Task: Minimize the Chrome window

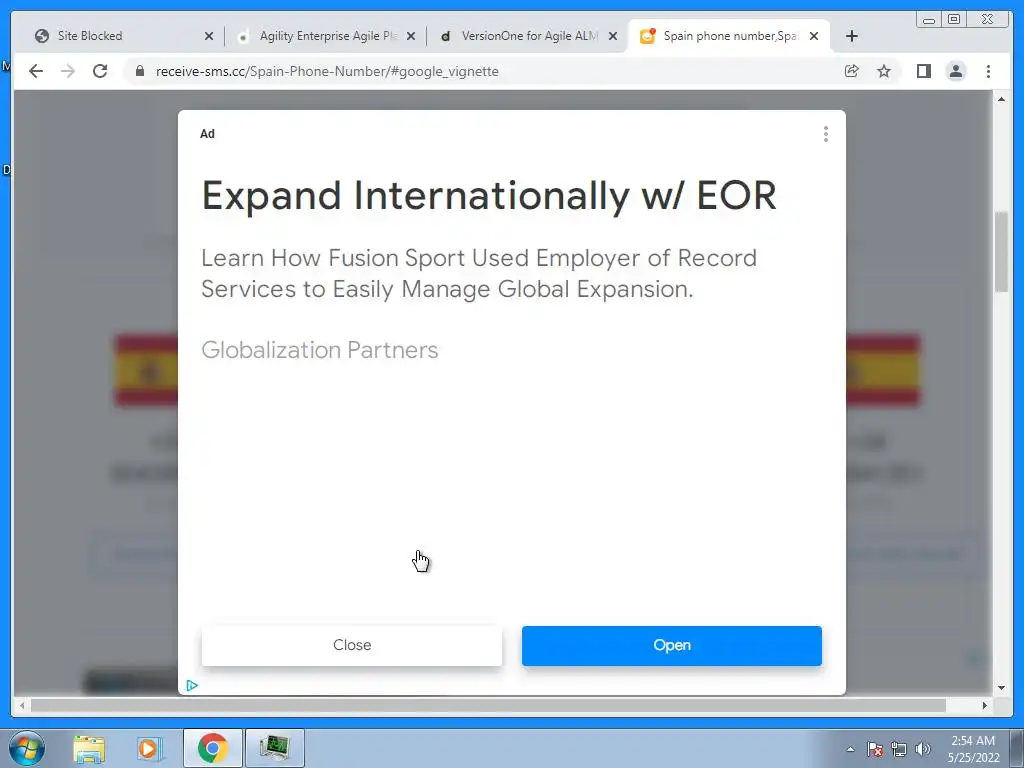Action: coord(929,20)
